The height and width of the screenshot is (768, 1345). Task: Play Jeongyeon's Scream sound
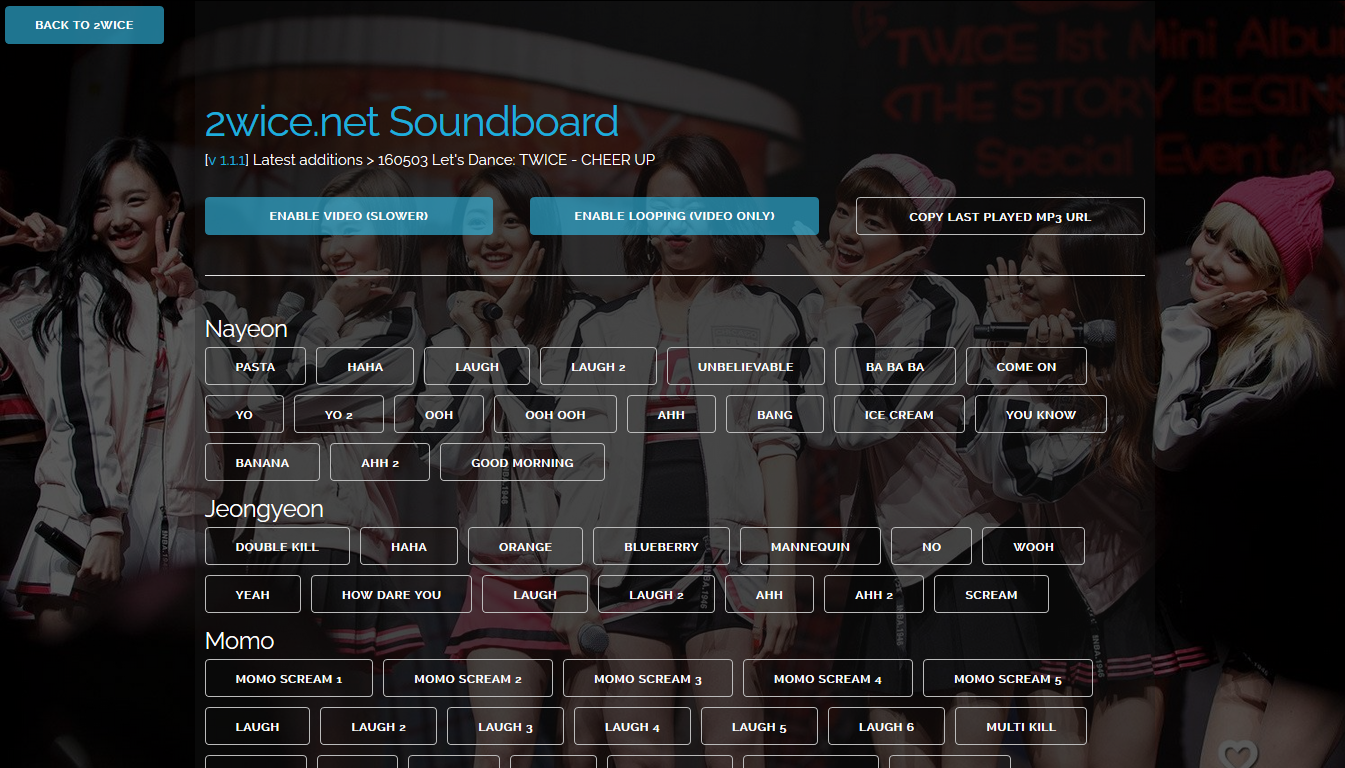click(991, 594)
